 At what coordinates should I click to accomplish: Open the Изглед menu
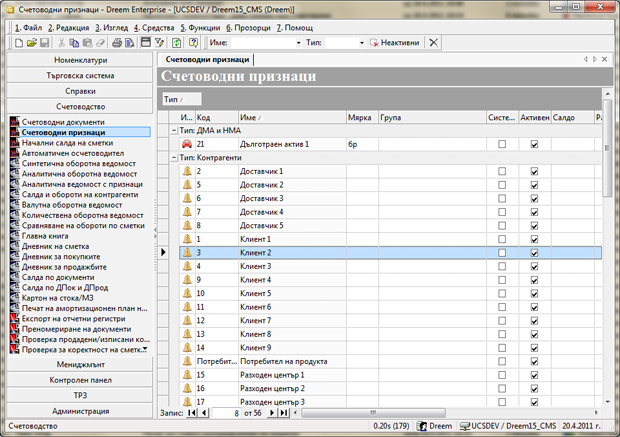(112, 28)
